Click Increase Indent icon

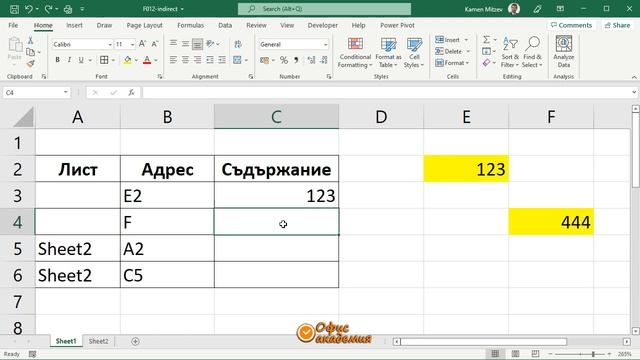[222, 60]
